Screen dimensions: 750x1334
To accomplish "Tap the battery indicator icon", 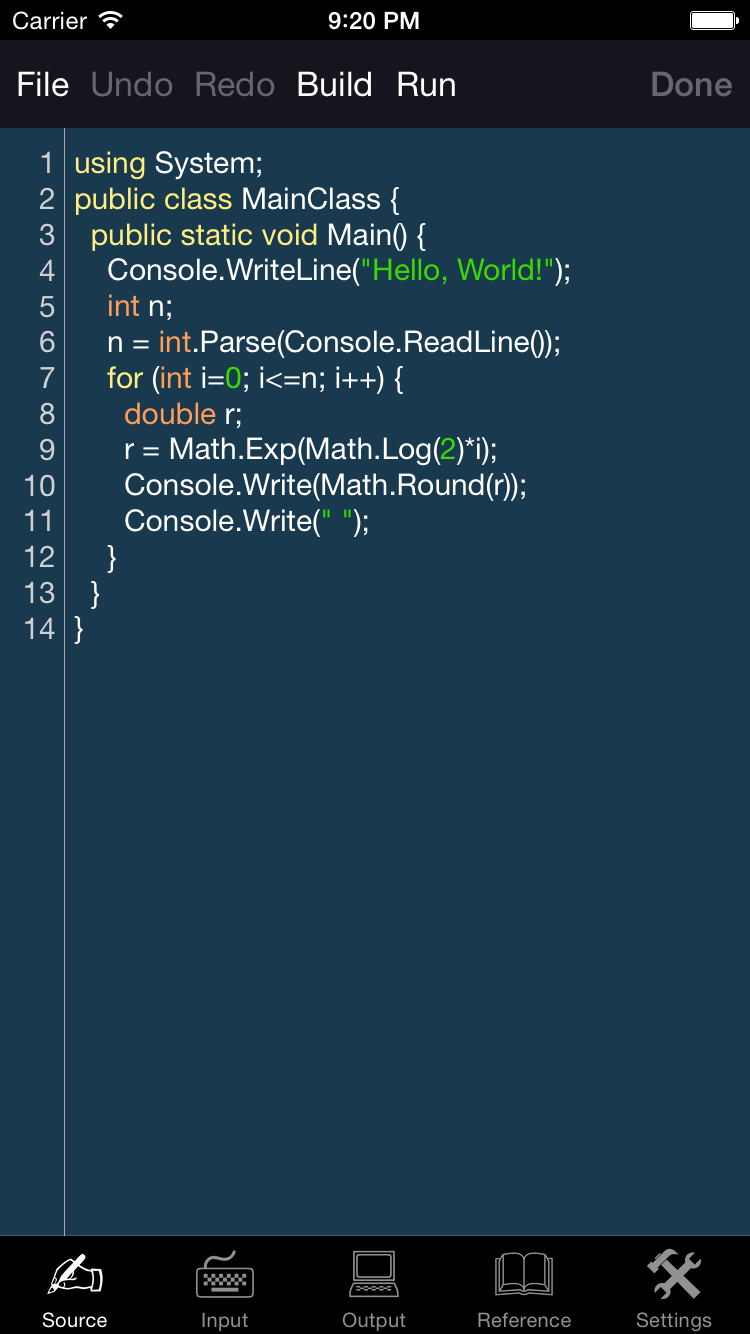I will coord(713,21).
